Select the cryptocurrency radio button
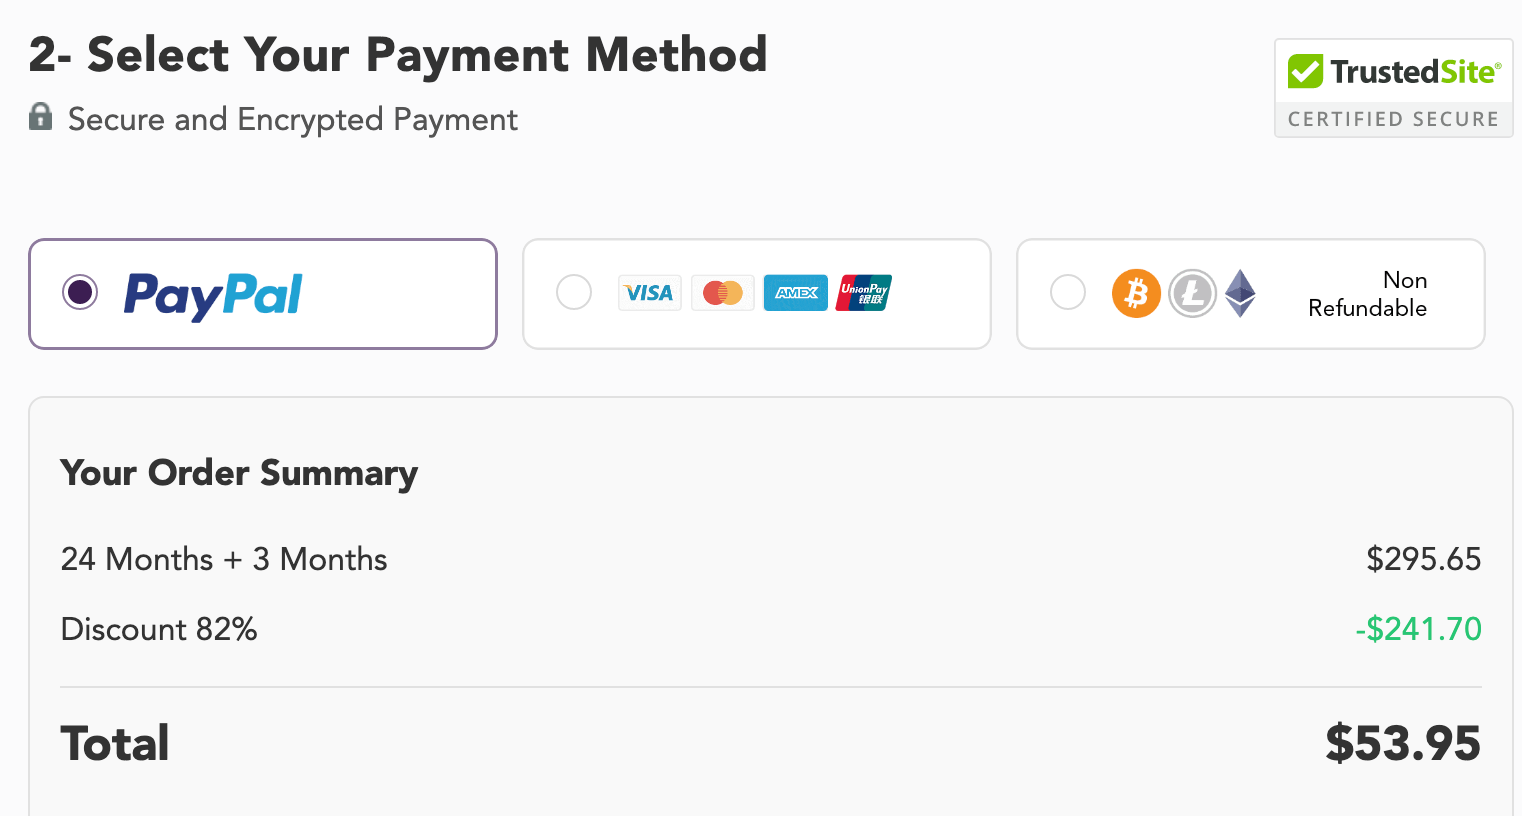Viewport: 1522px width, 816px height. (1068, 293)
